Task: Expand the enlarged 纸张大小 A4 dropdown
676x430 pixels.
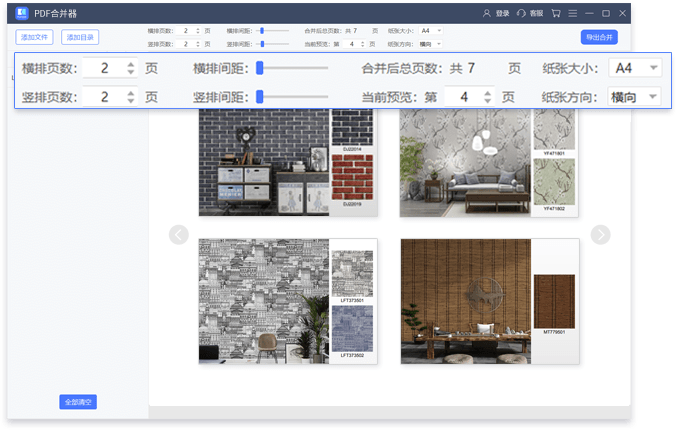Action: (x=654, y=68)
